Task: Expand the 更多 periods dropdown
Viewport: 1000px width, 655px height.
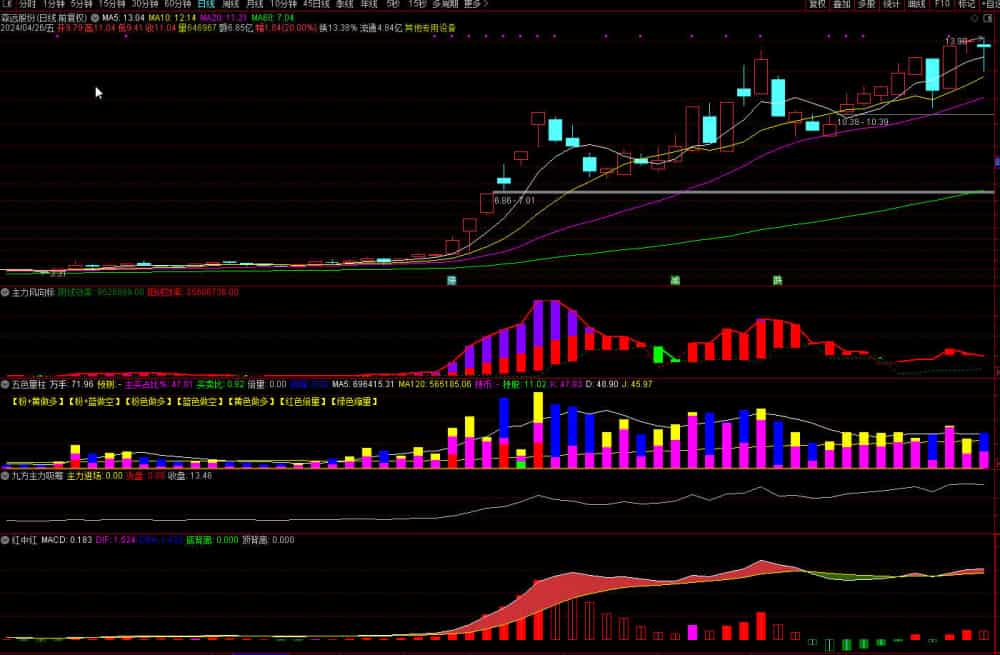Action: pyautogui.click(x=476, y=4)
